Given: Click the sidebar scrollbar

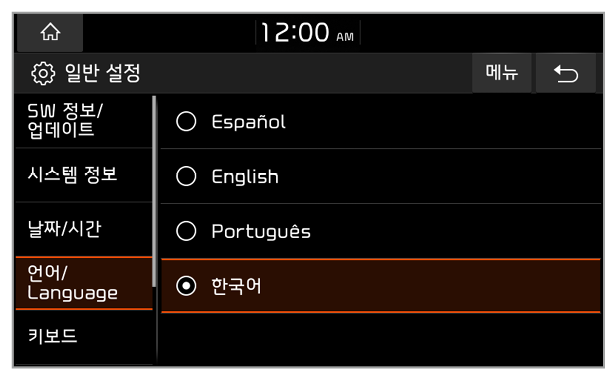Looking at the screenshot, I should 154,191.
